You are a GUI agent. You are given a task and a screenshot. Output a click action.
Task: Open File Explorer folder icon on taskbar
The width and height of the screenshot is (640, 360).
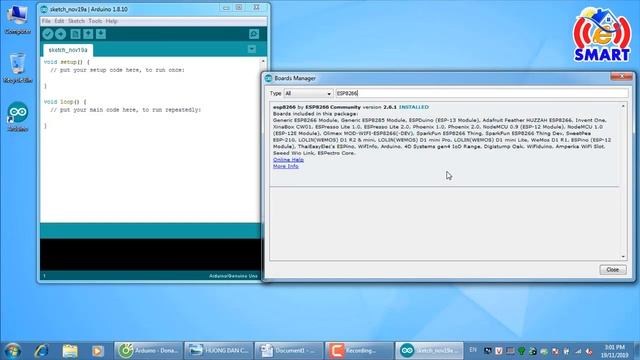(70, 351)
